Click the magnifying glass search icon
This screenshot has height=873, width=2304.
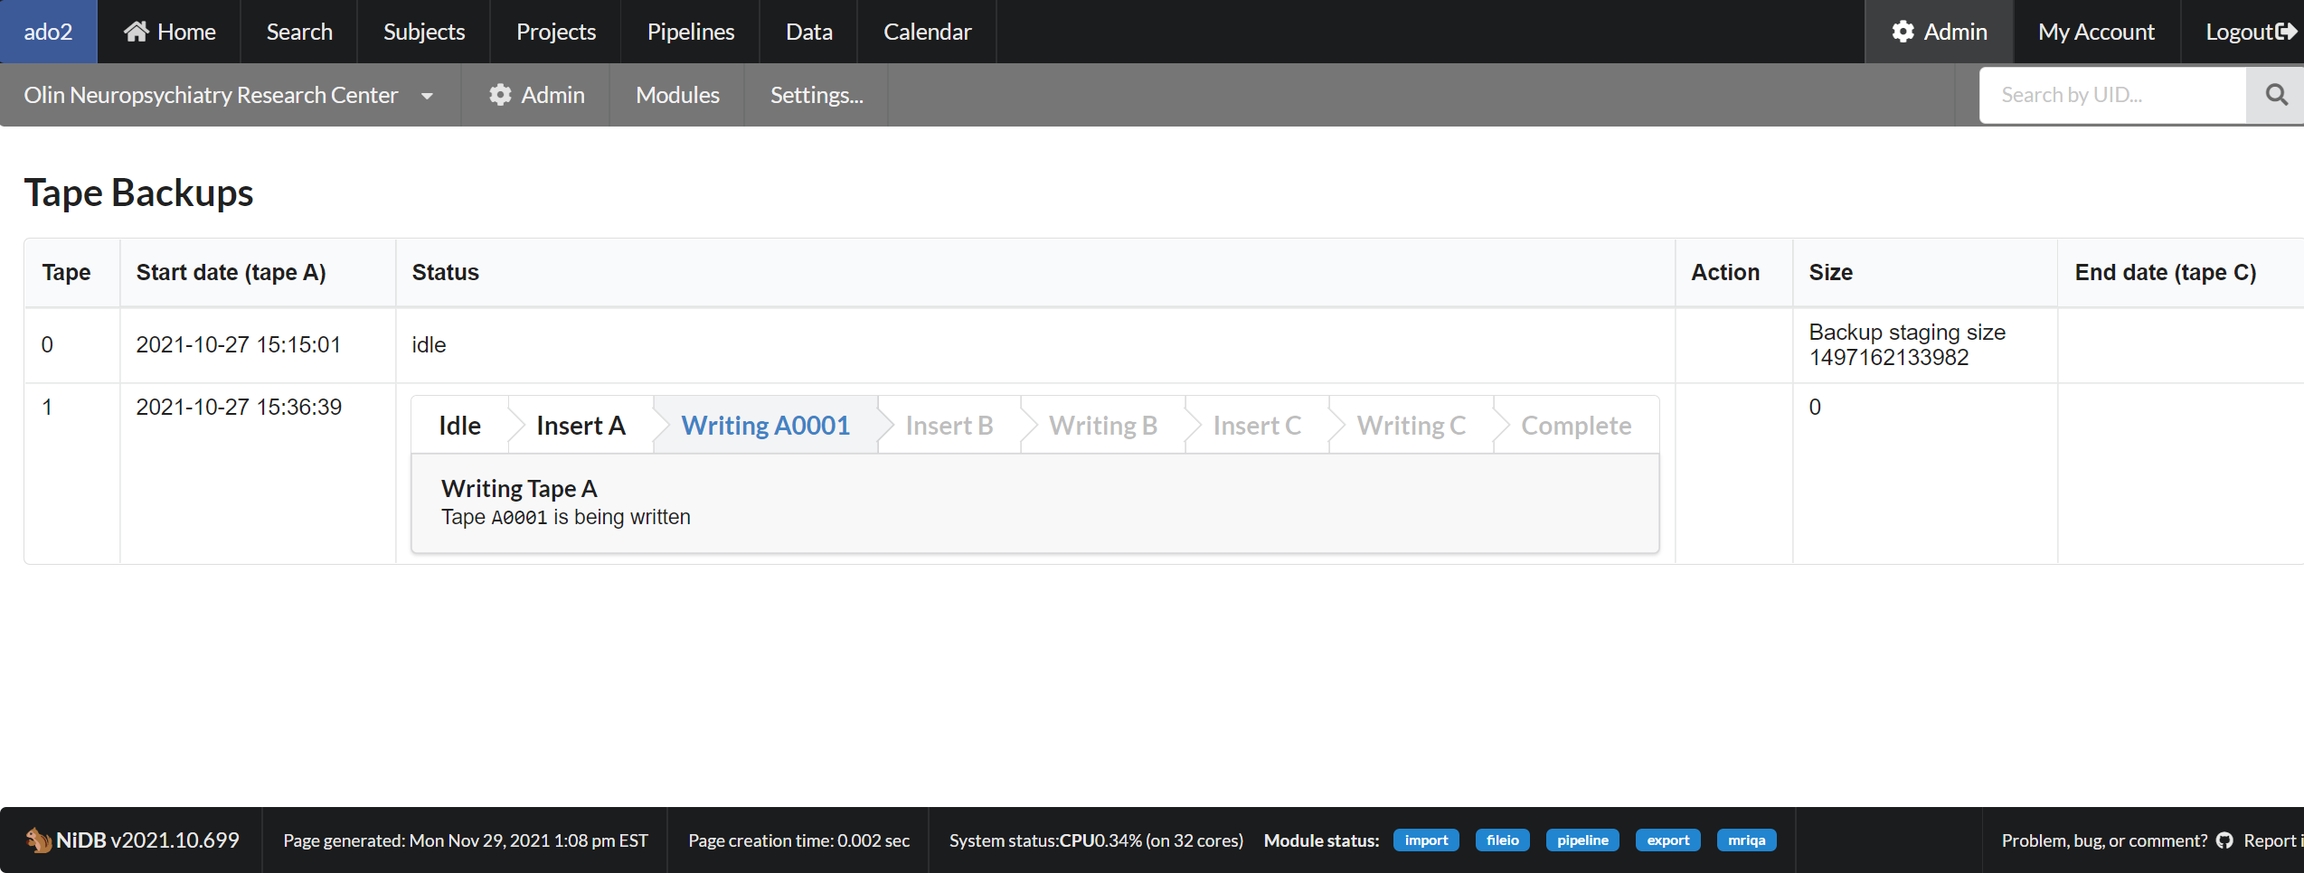pos(2276,95)
